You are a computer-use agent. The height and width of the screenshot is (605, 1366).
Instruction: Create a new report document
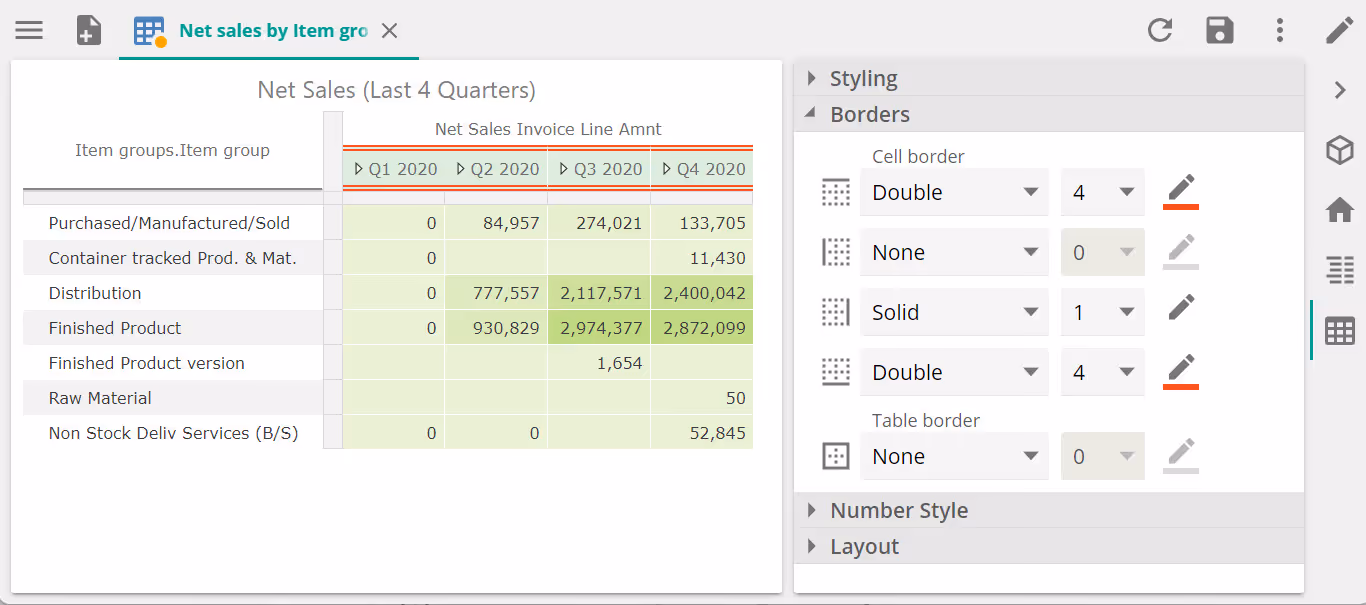[x=88, y=30]
